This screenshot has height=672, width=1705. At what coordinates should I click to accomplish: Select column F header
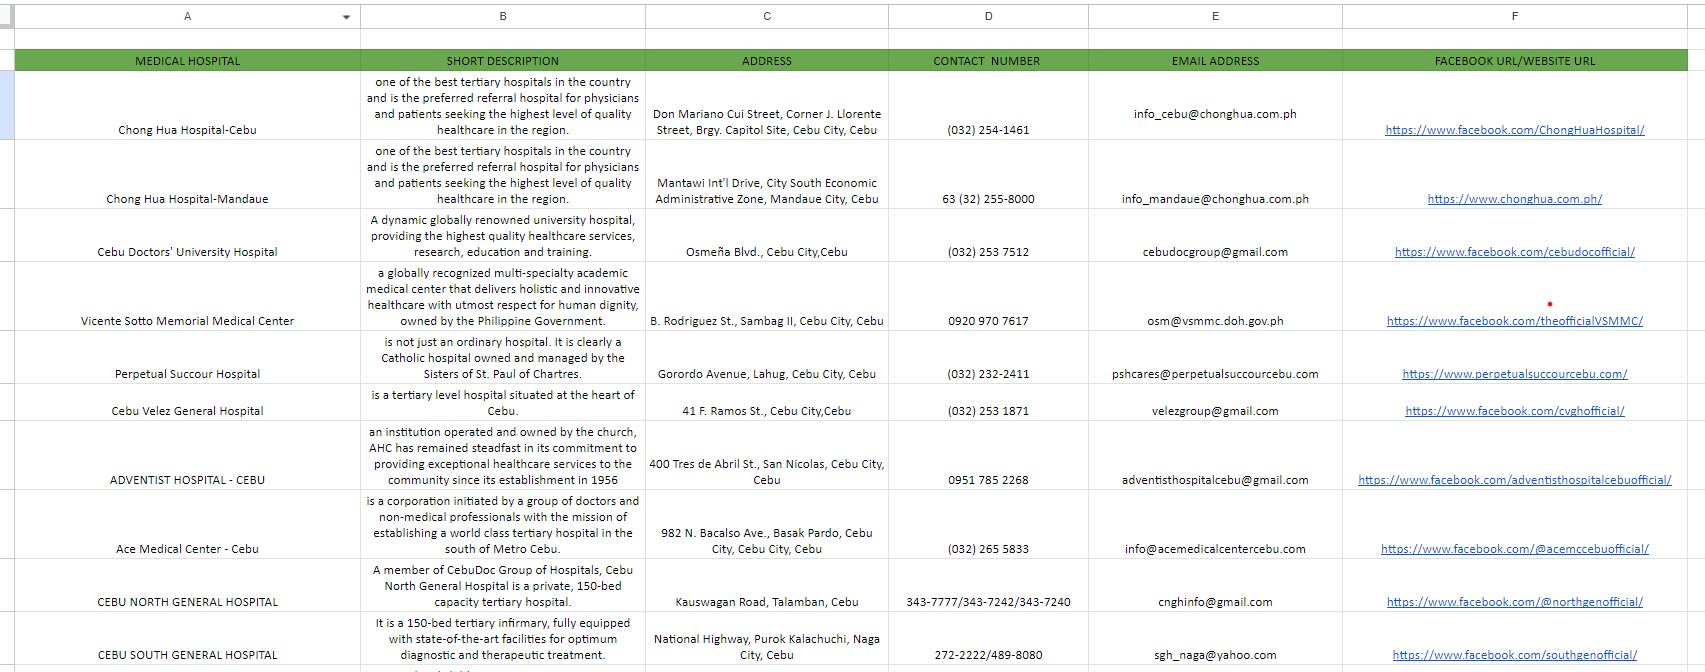coord(1515,16)
